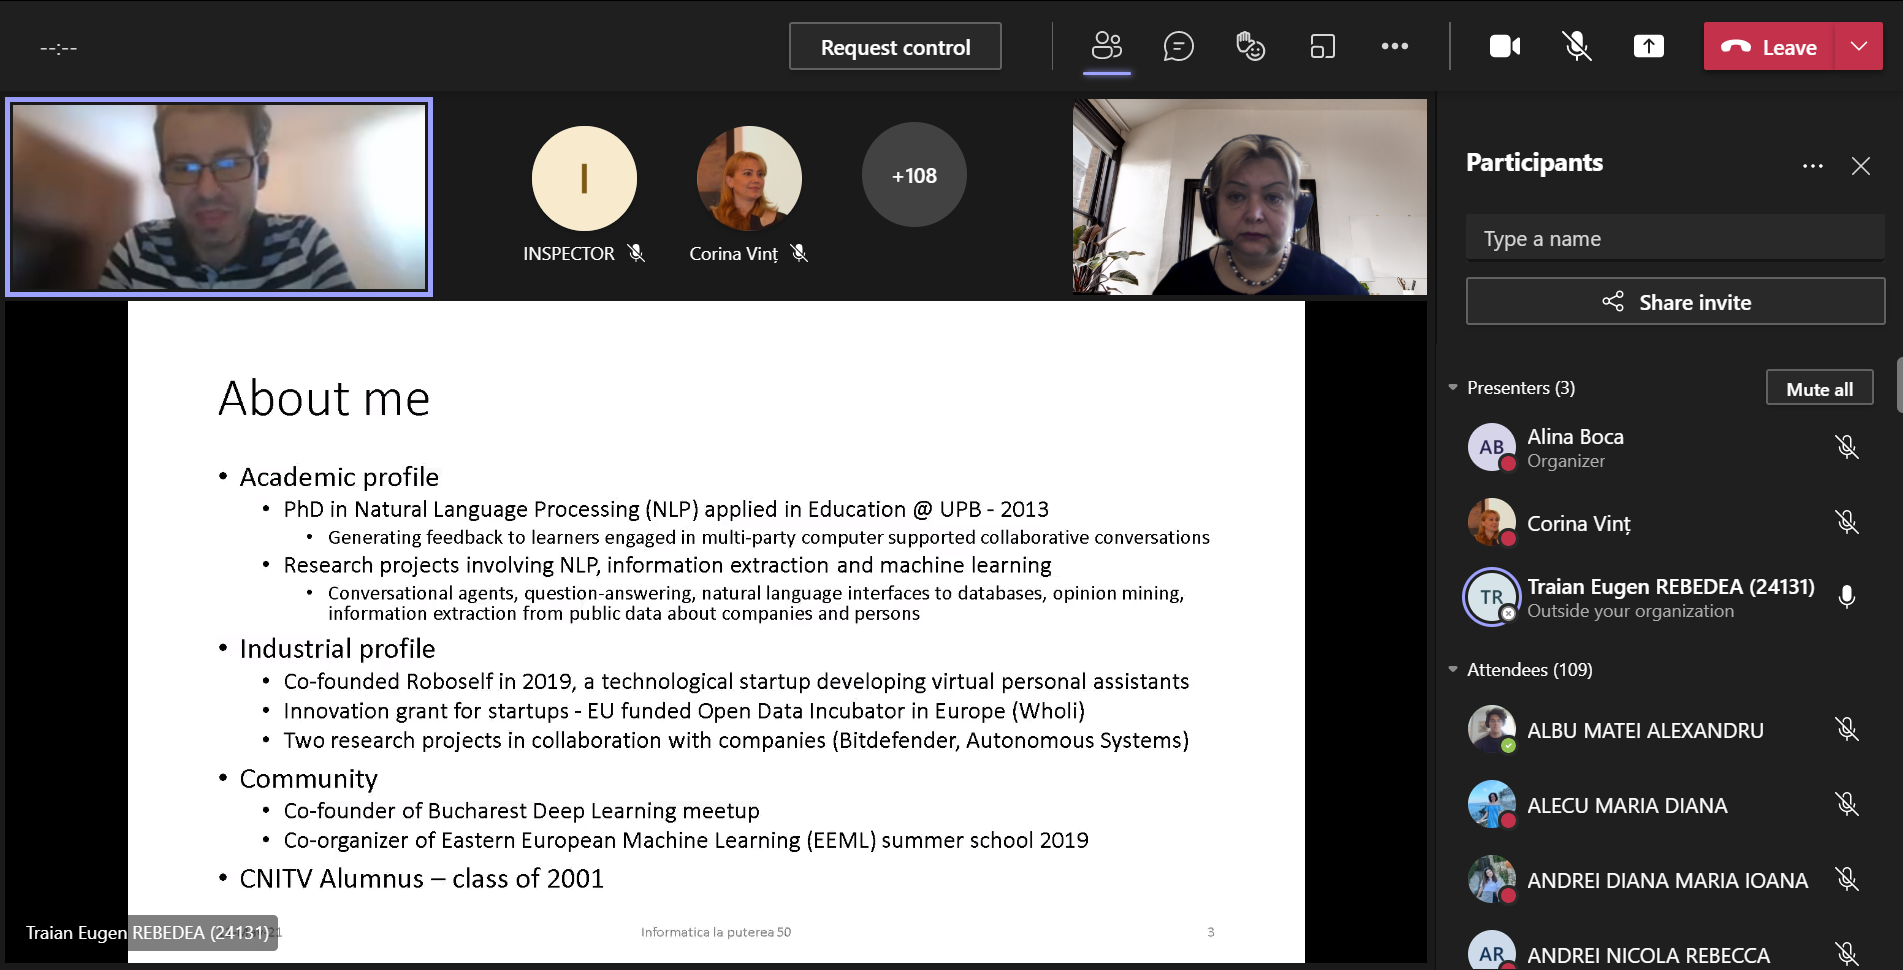Screen dimensions: 1903x970
Task: Open the More actions ellipsis in toolbar
Action: pyautogui.click(x=1394, y=46)
